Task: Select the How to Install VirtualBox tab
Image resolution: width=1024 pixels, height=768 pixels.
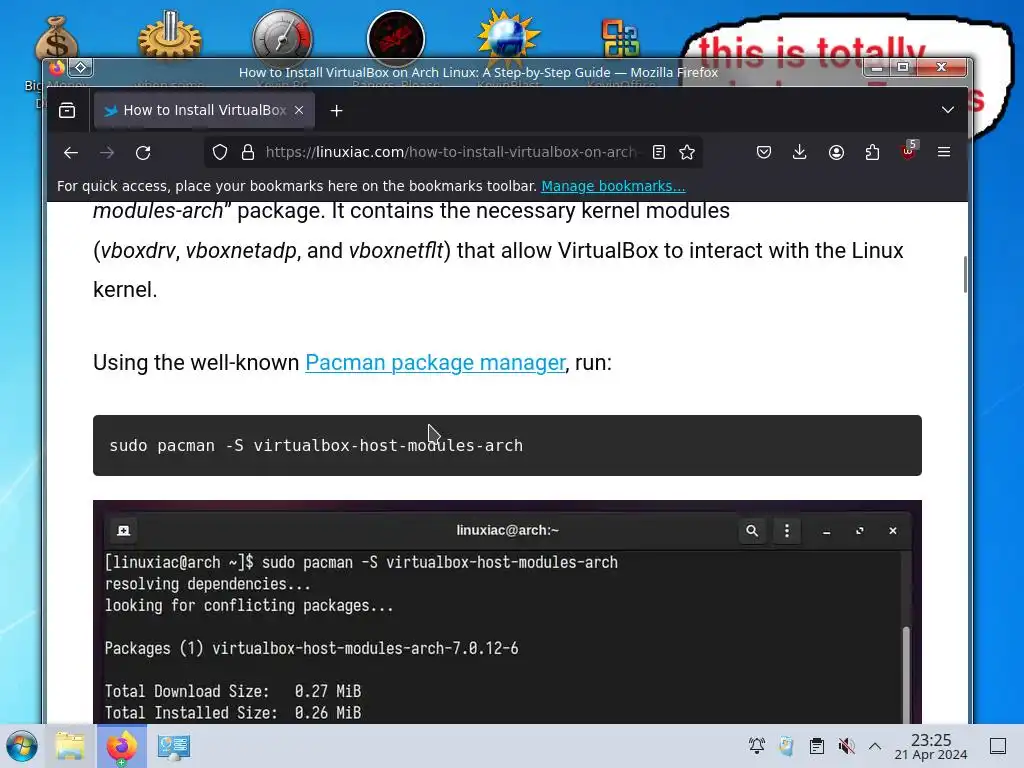Action: [x=204, y=110]
